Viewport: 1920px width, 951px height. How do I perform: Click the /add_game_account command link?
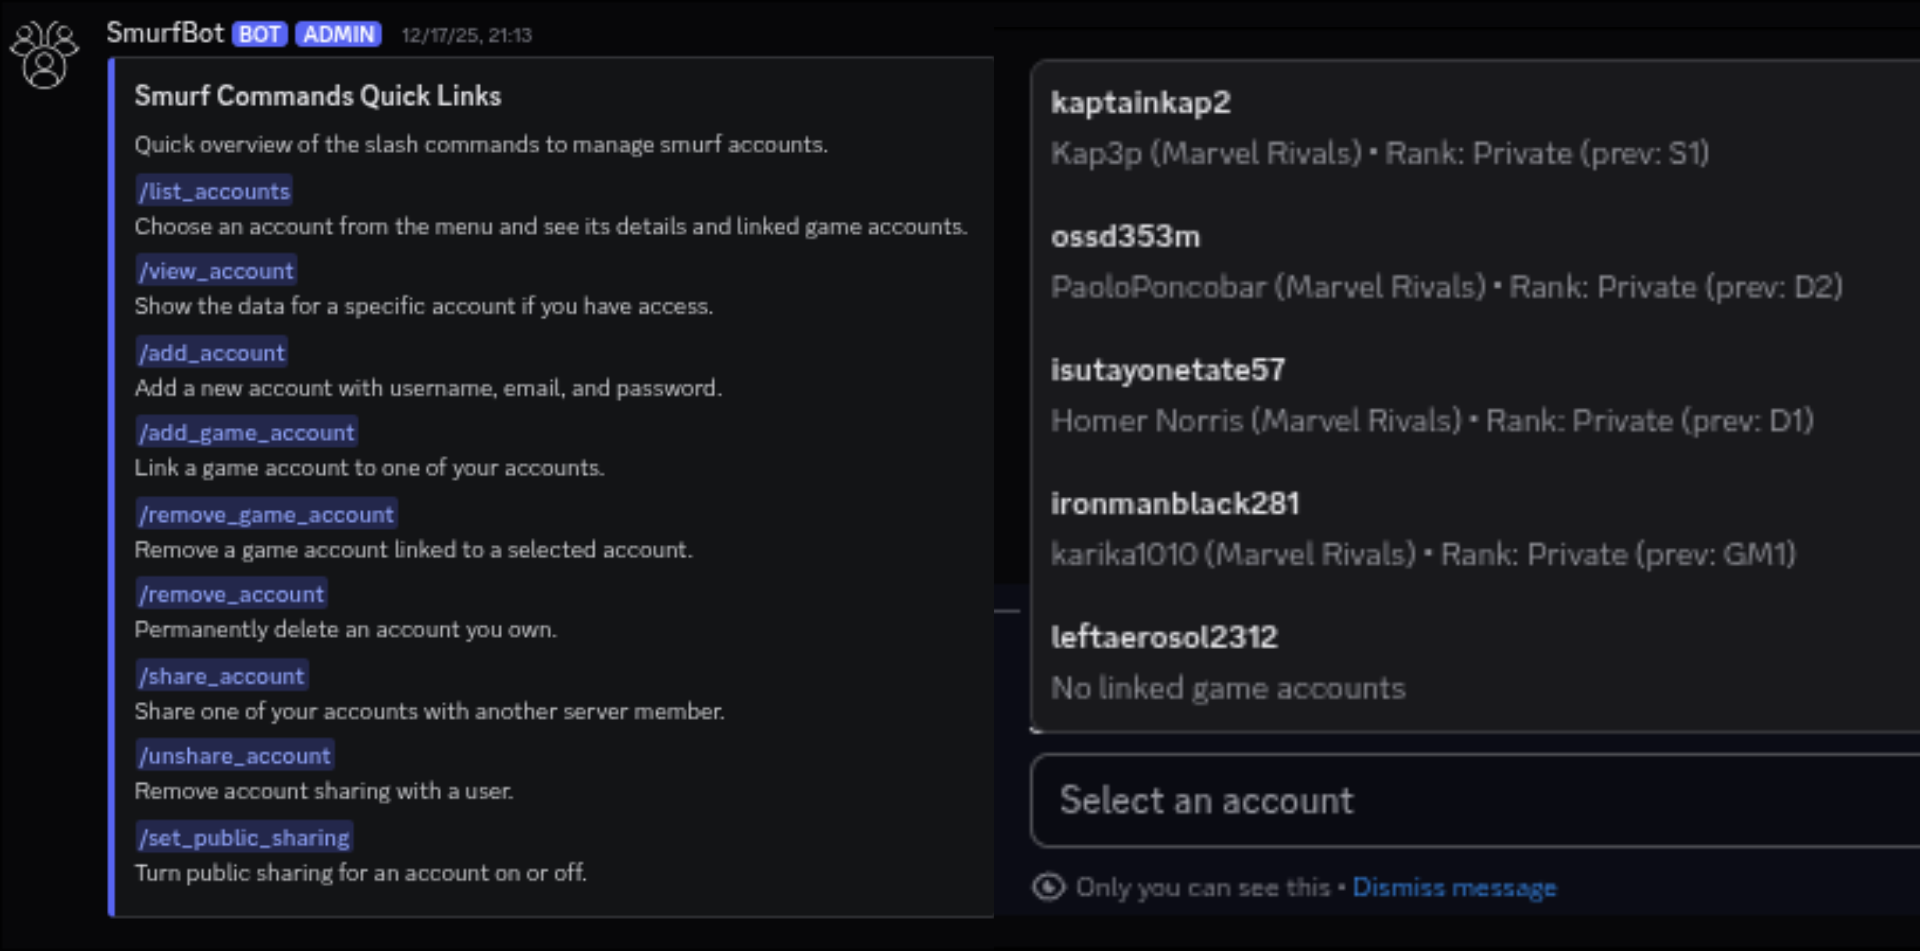pyautogui.click(x=246, y=432)
